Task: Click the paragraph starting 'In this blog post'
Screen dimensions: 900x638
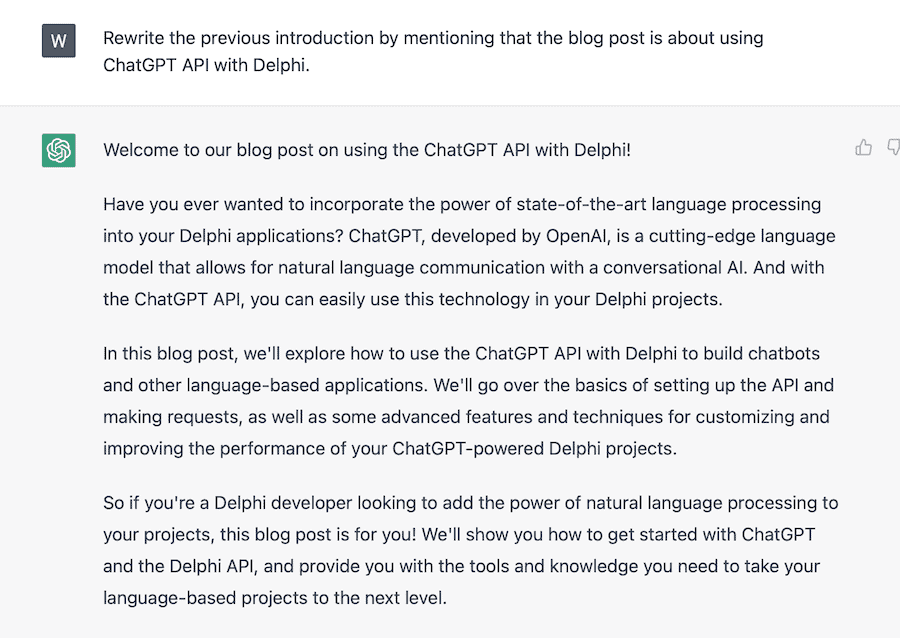Action: [468, 401]
